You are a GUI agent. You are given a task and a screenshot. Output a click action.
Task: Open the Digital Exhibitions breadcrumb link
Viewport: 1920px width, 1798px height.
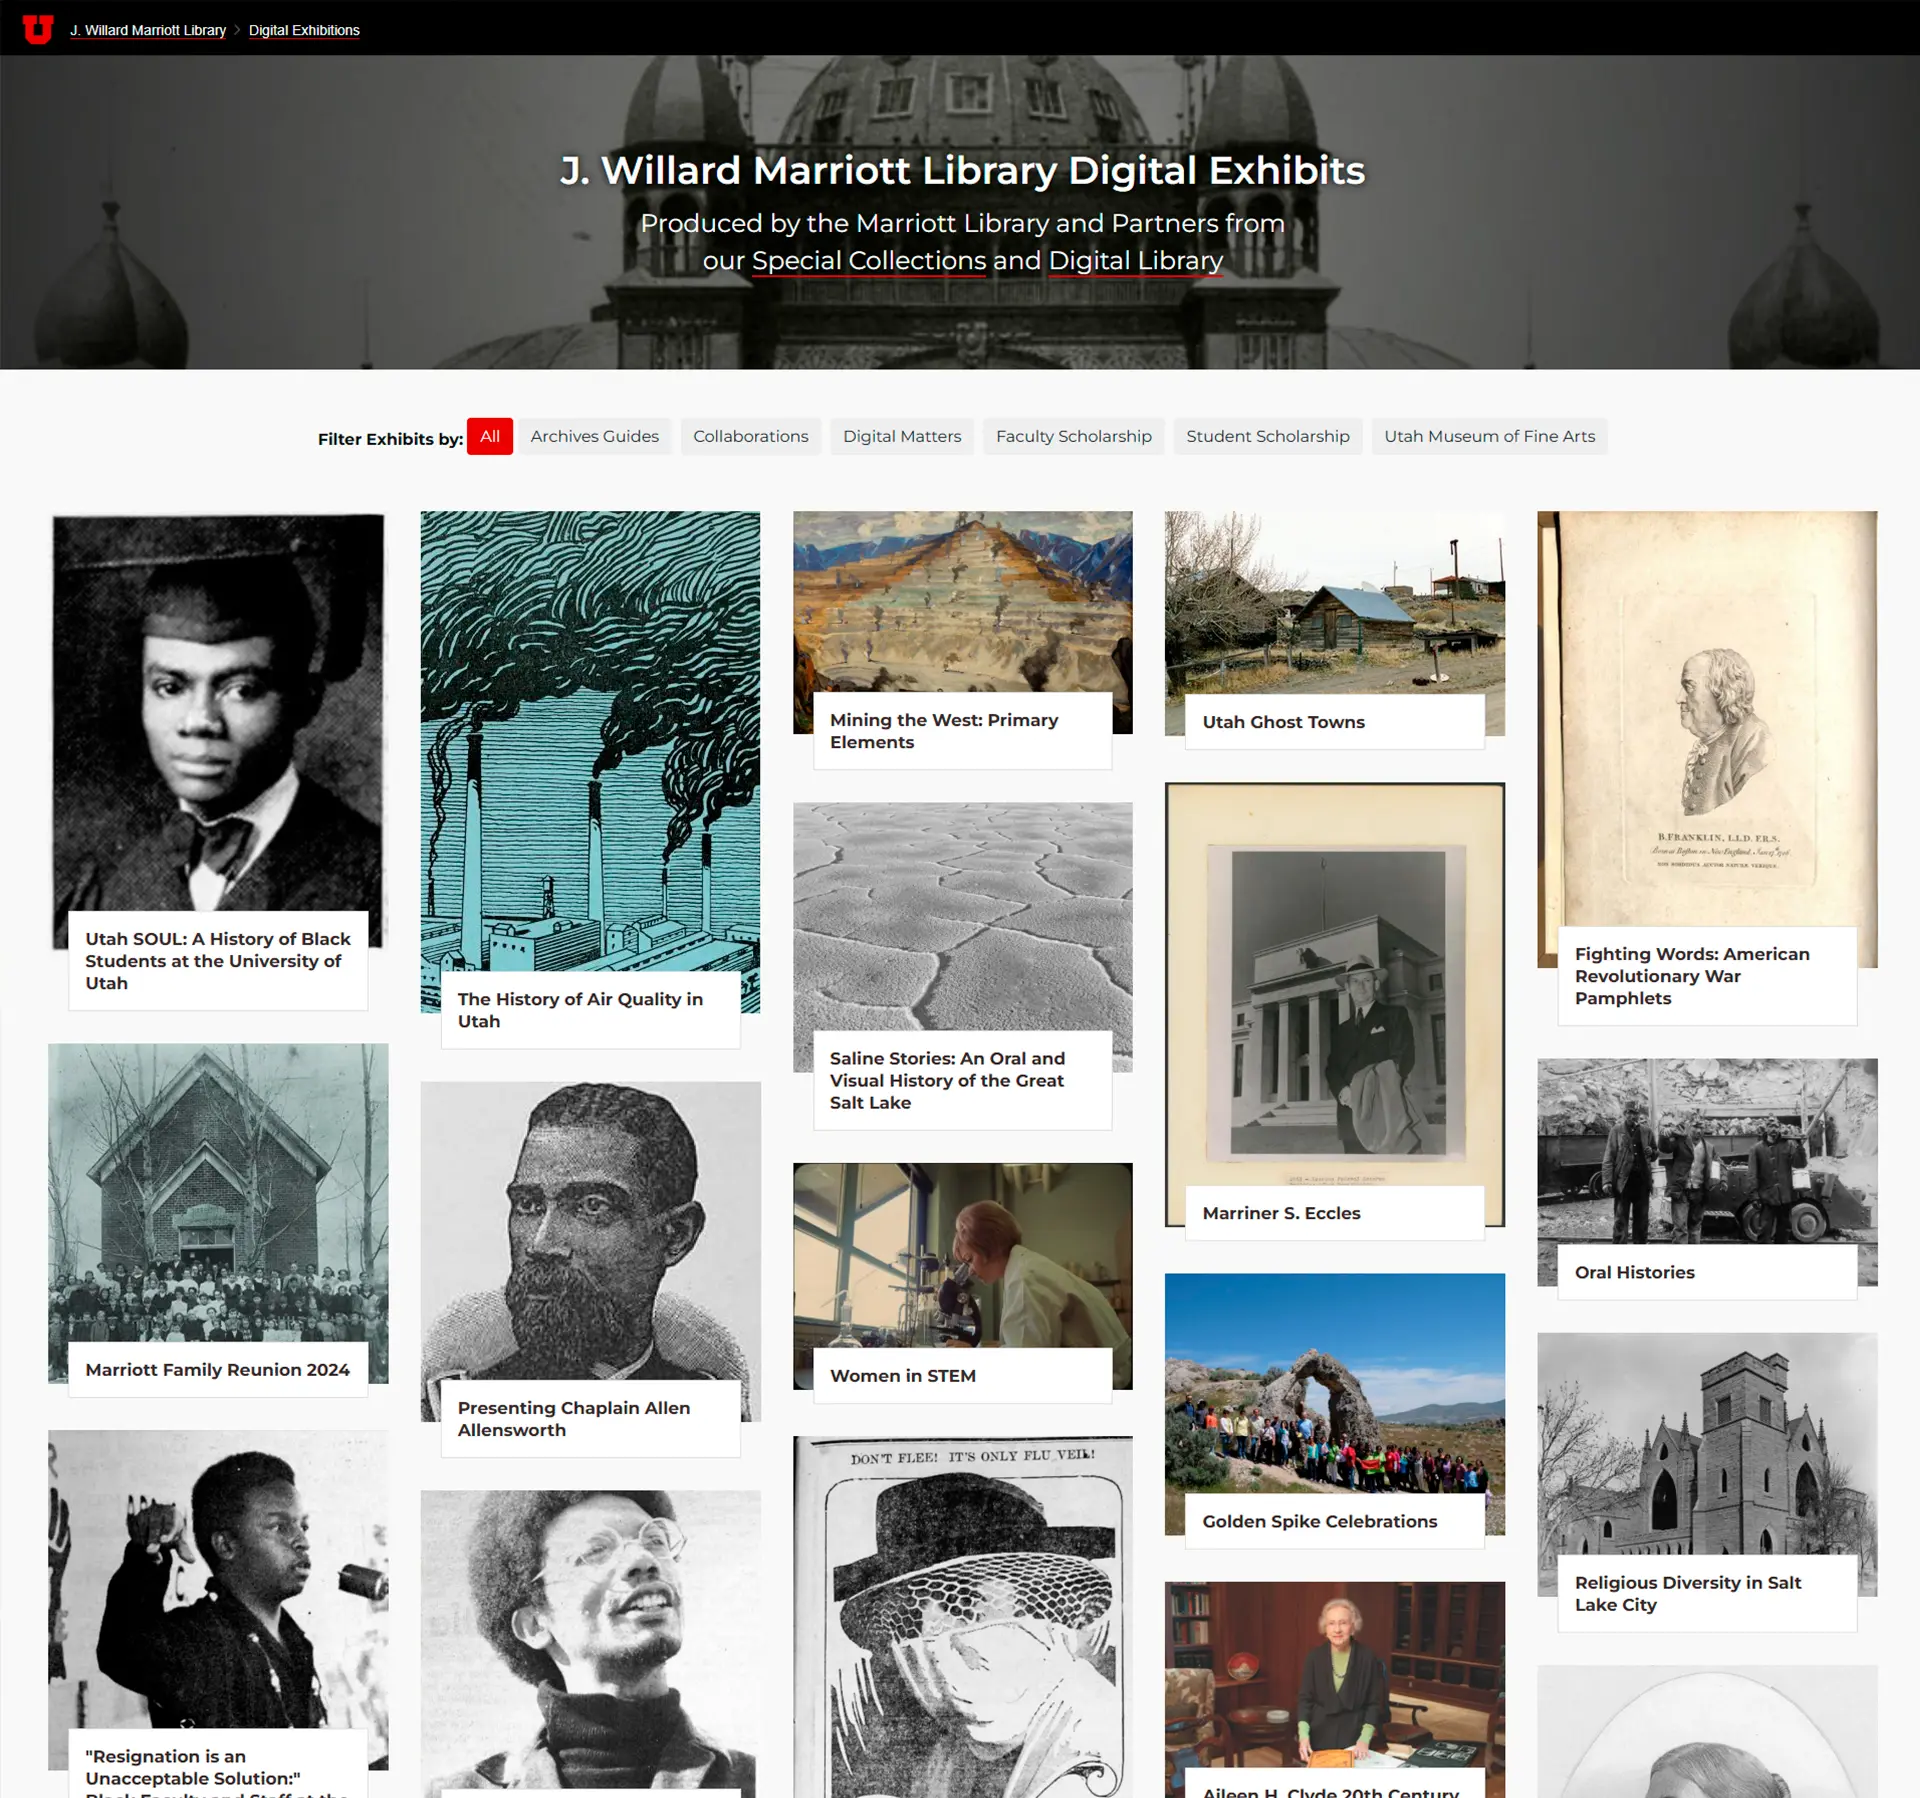coord(304,30)
